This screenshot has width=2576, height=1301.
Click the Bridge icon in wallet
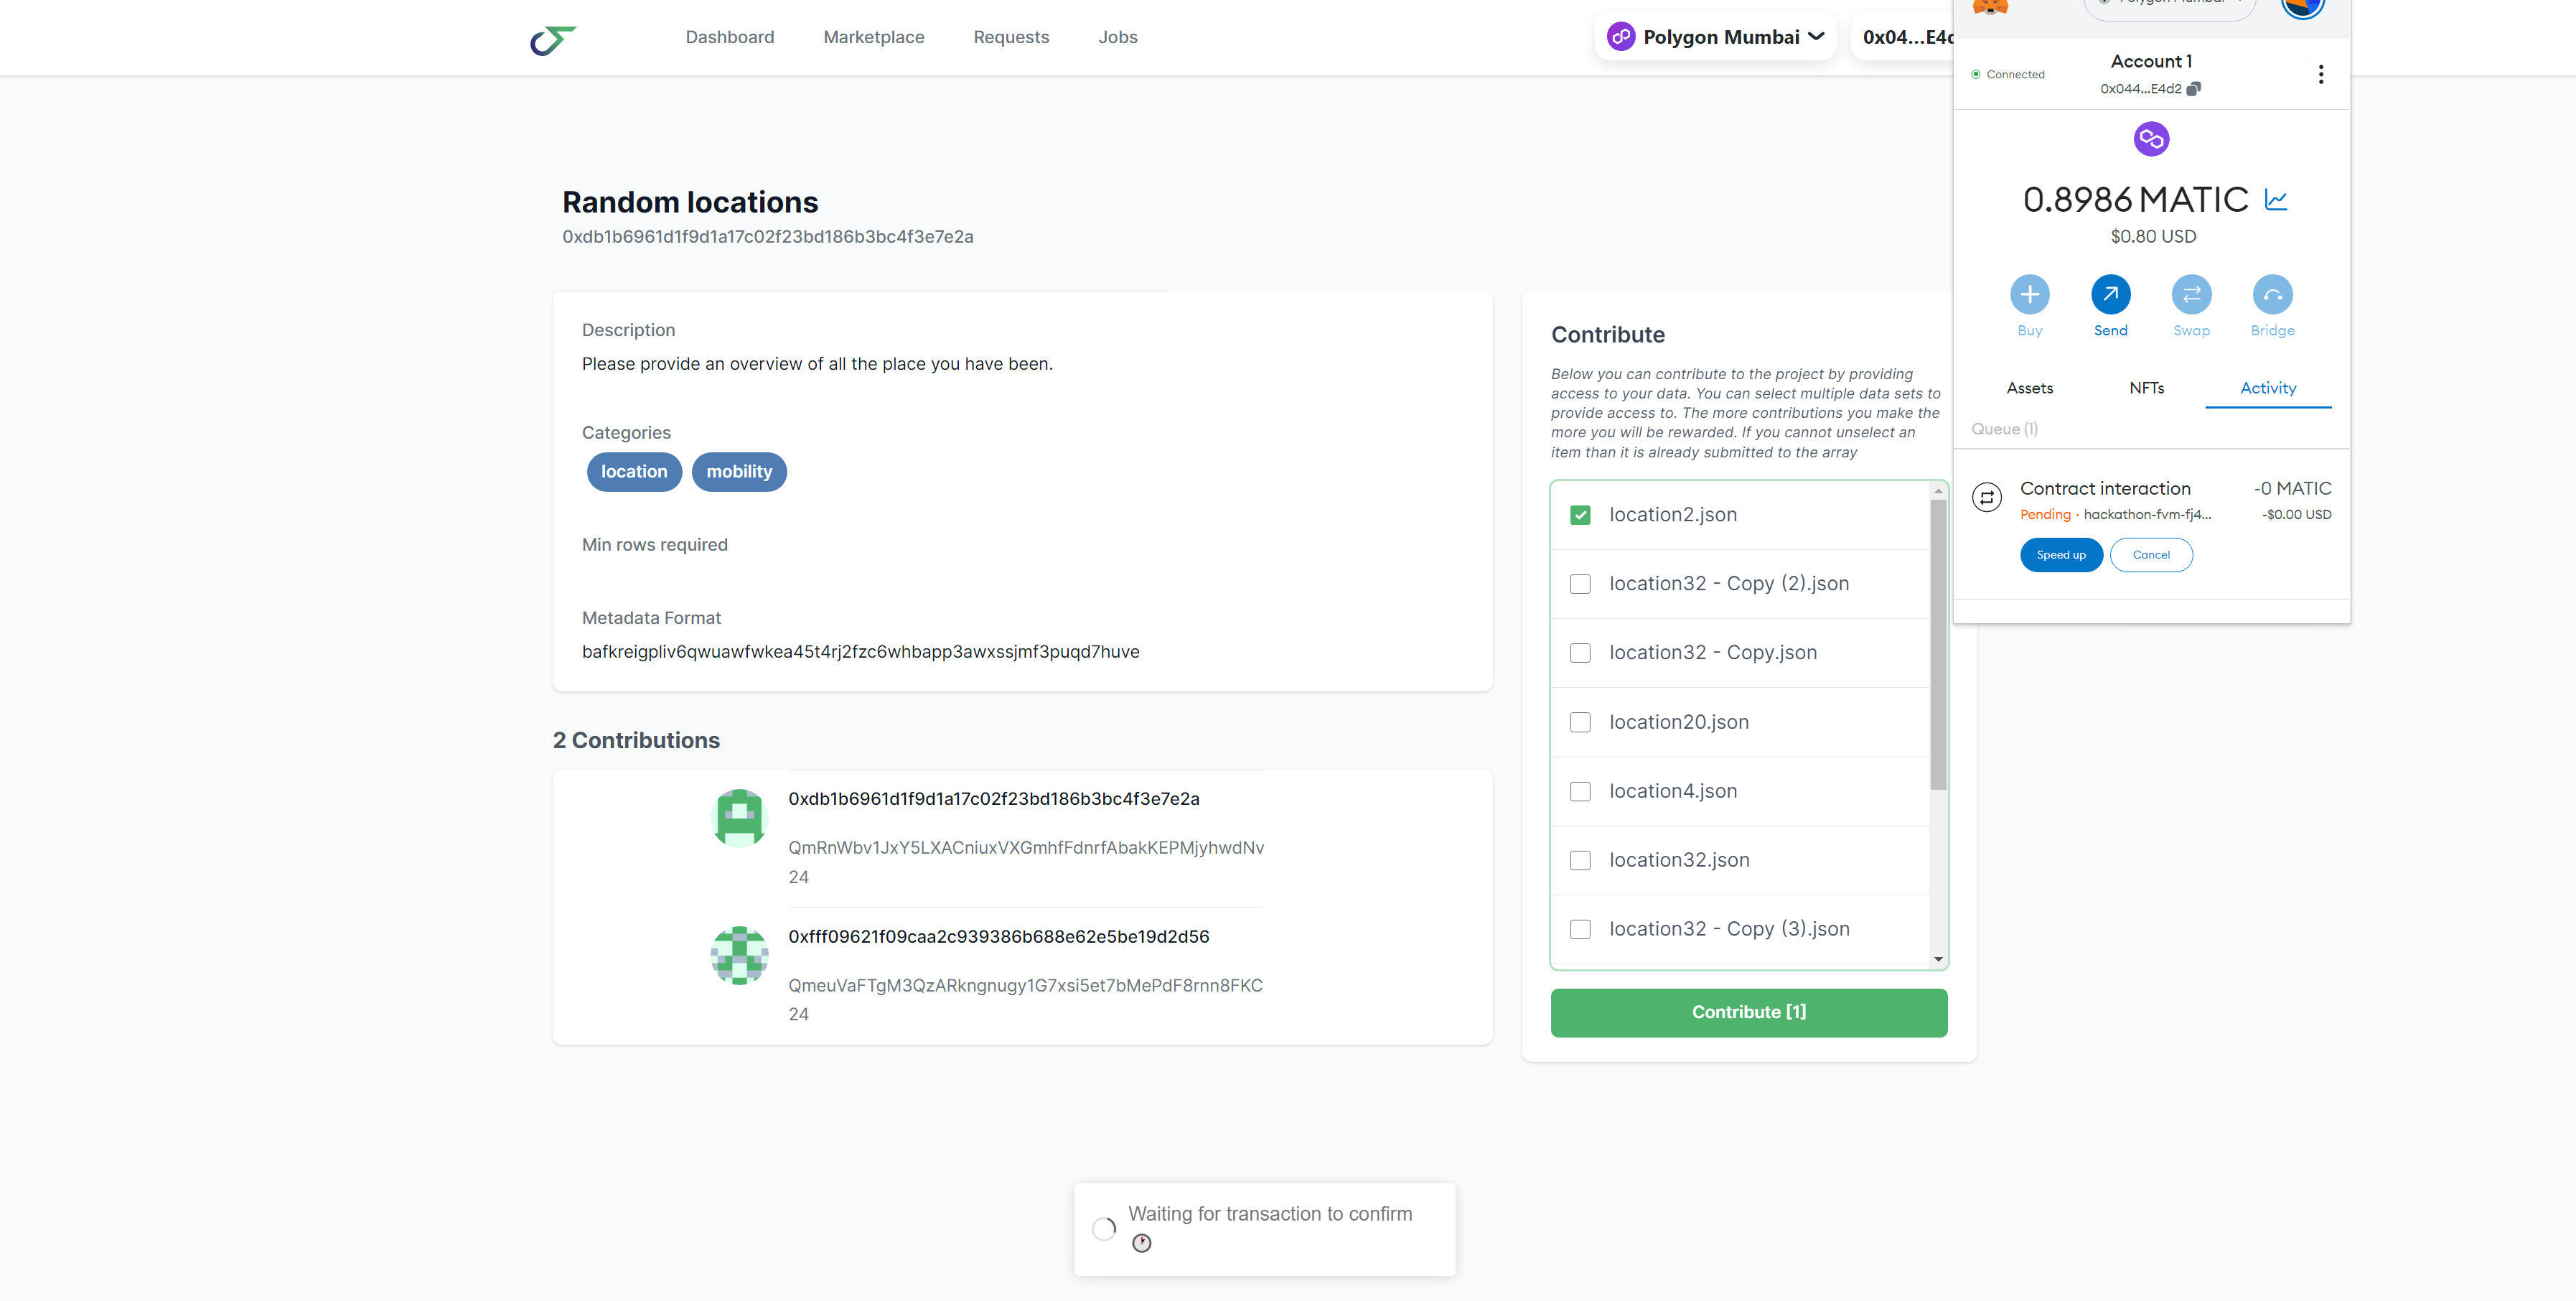point(2272,294)
